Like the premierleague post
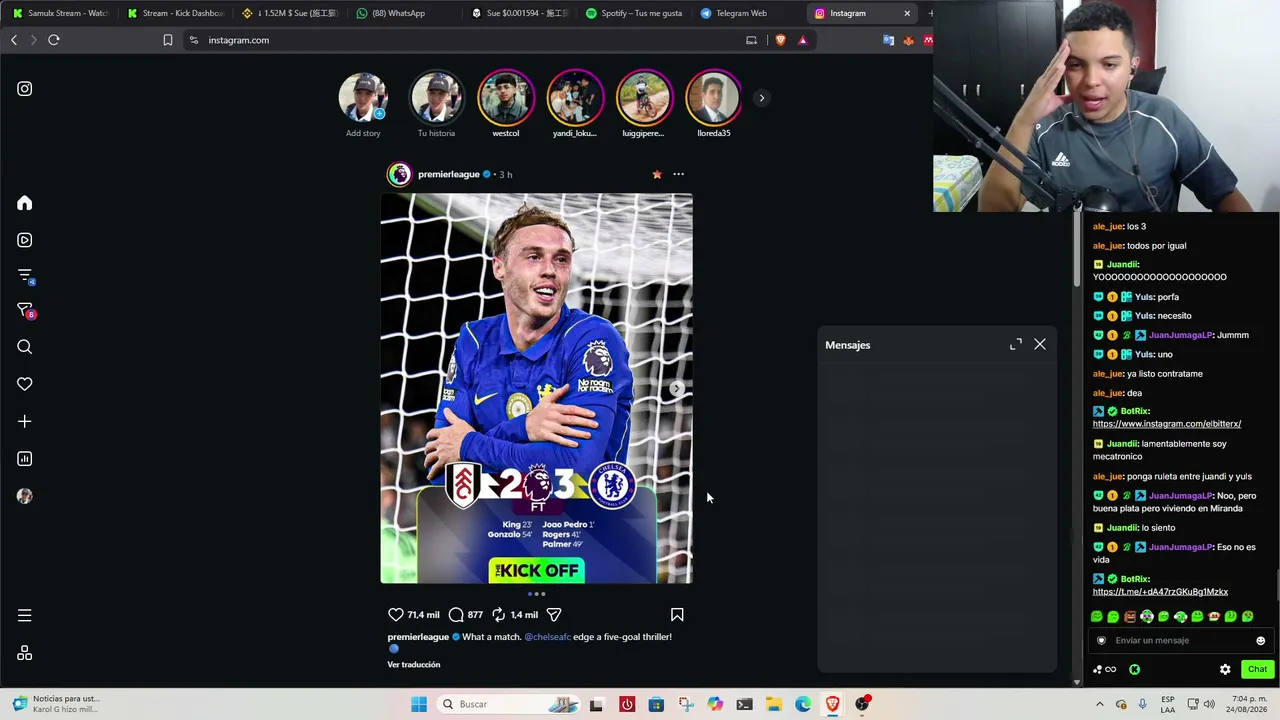1280x720 pixels. (x=396, y=615)
